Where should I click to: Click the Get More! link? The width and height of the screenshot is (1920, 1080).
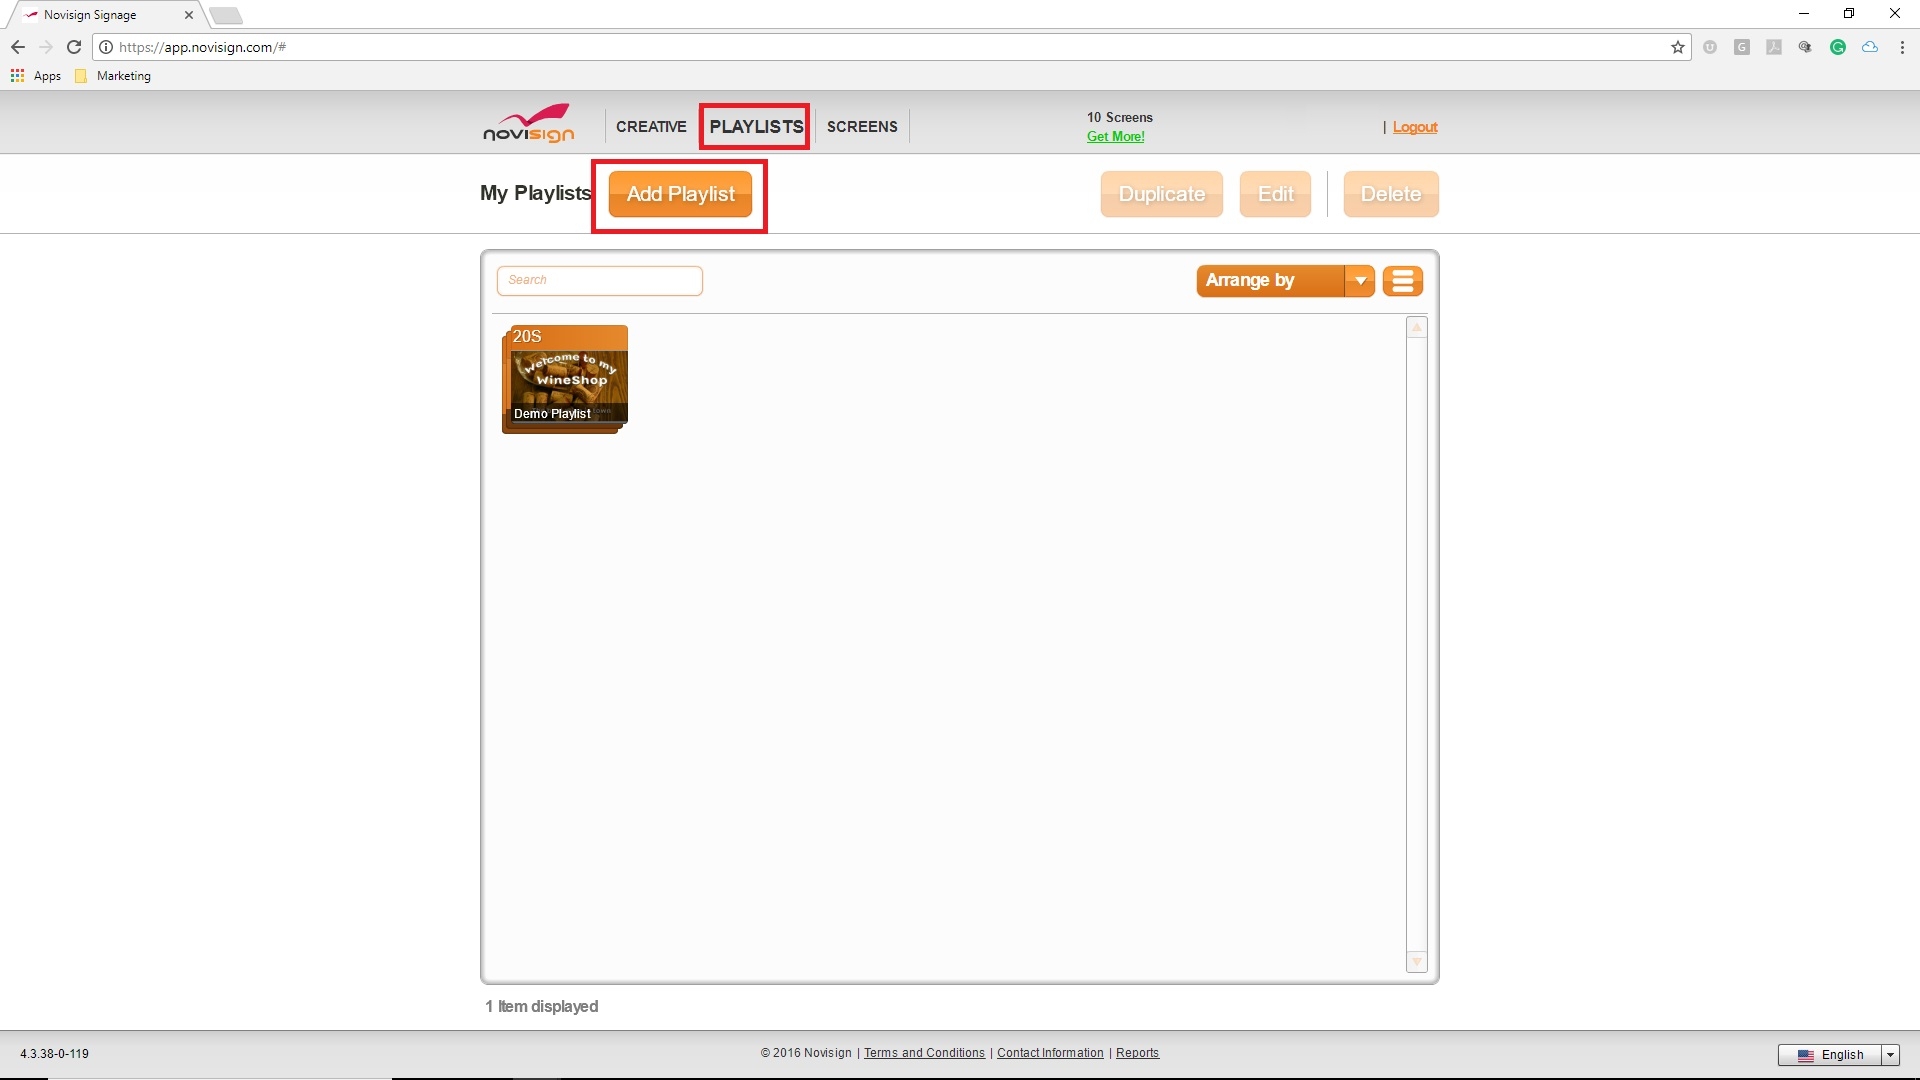[1115, 137]
